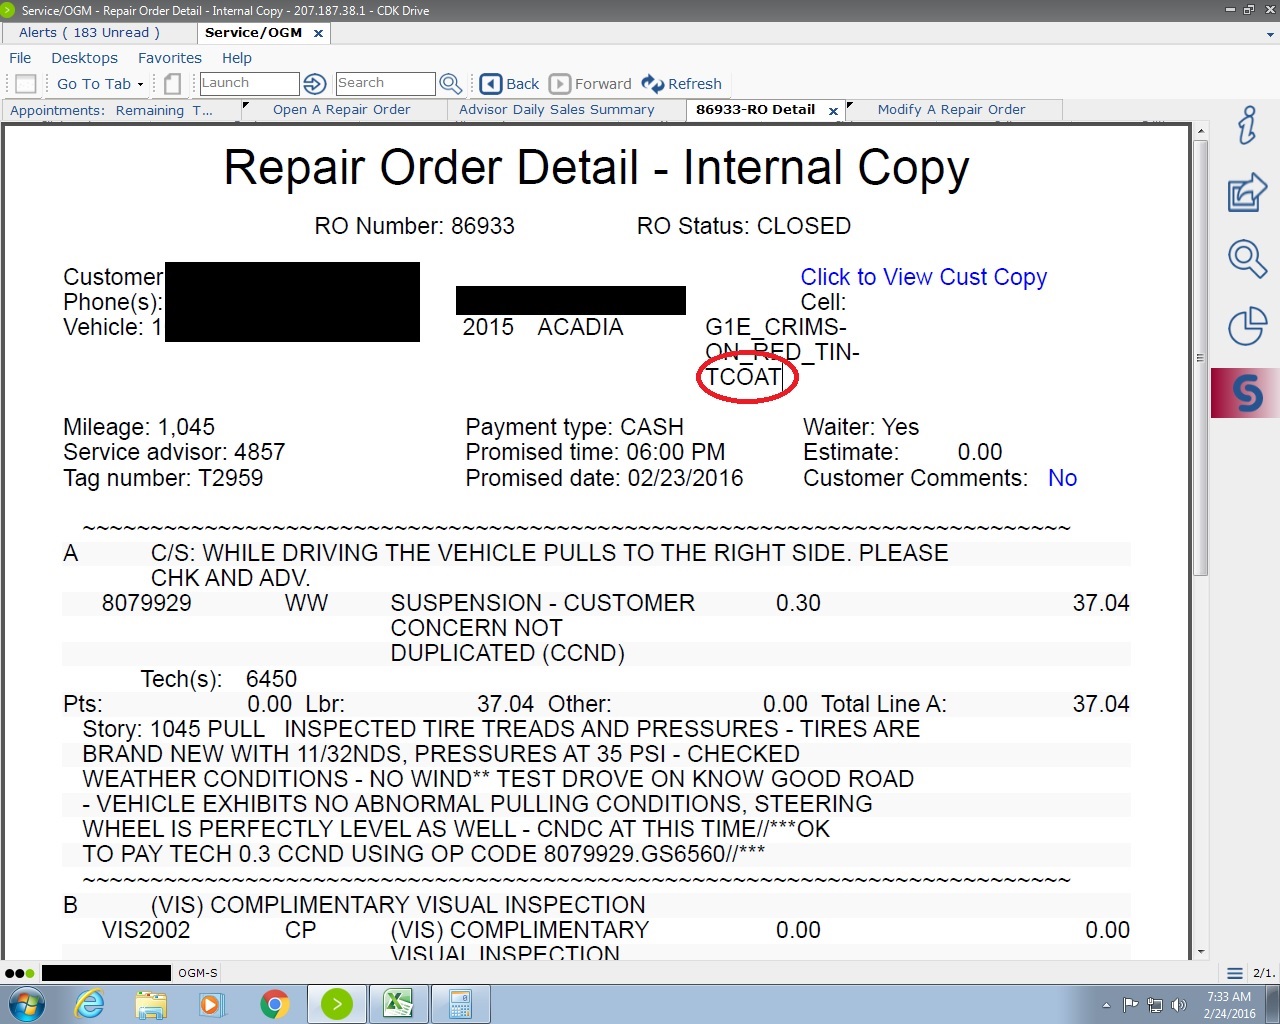Click the 'Click to View Cust Copy' link
Screen dimensions: 1280x1024
923,277
